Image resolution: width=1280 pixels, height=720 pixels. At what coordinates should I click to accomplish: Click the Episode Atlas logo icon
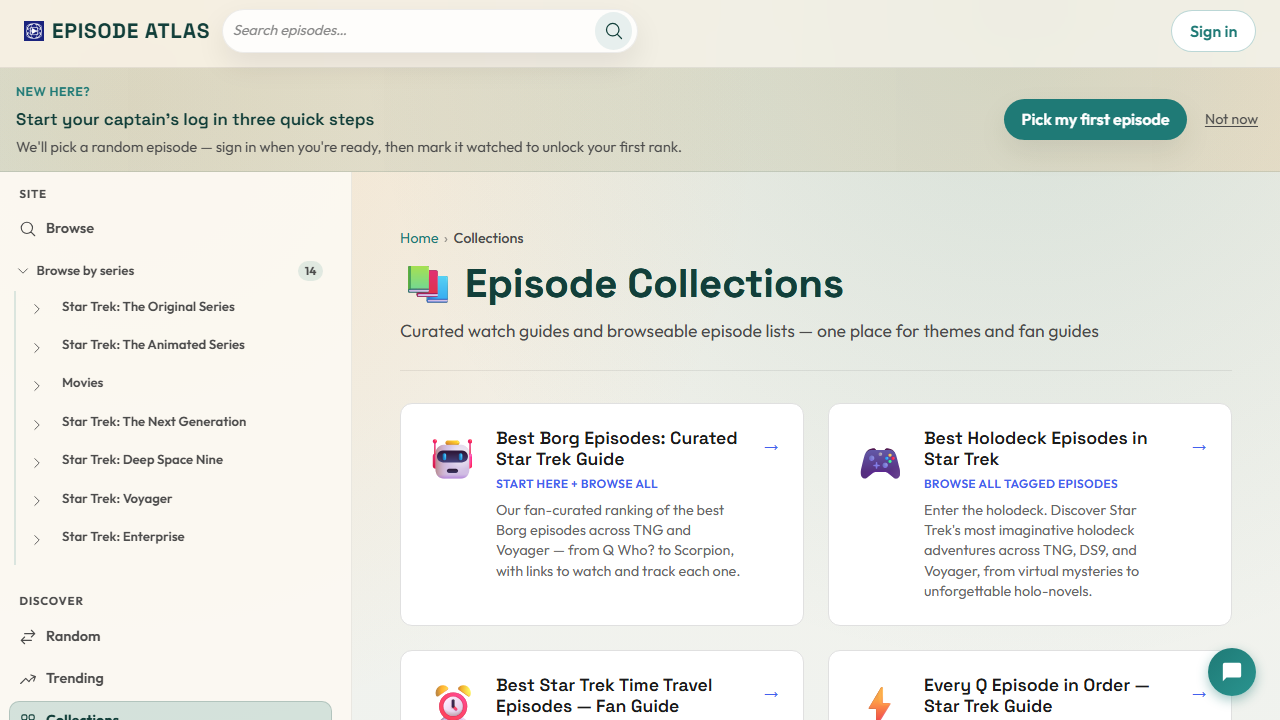(34, 31)
